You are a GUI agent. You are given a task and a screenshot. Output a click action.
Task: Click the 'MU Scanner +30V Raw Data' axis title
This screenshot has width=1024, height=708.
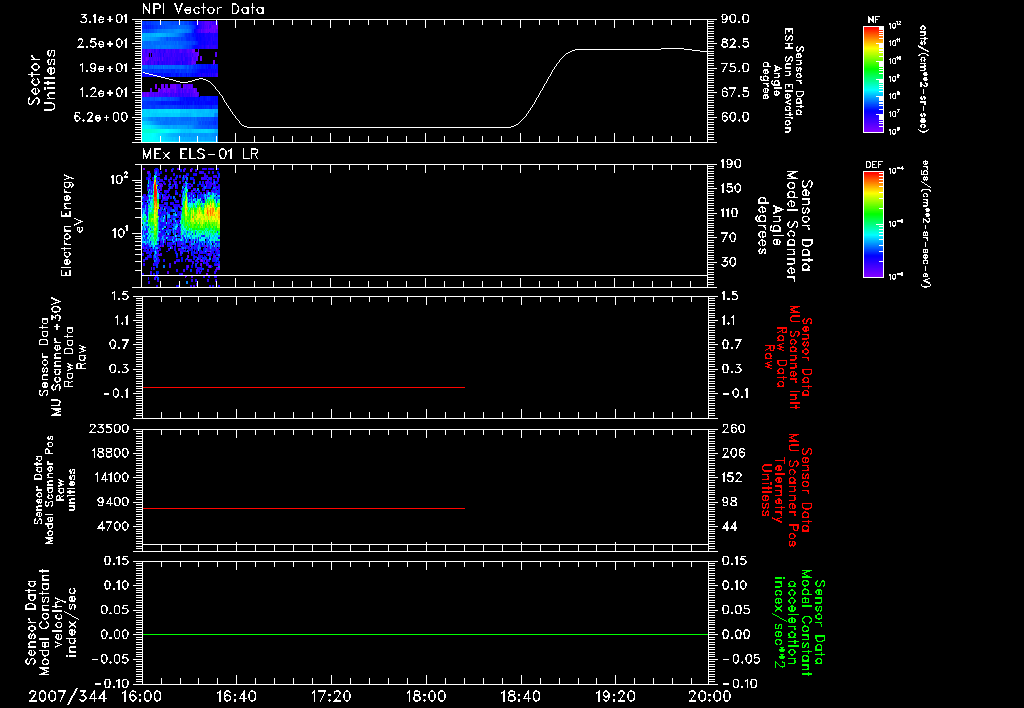tap(63, 357)
